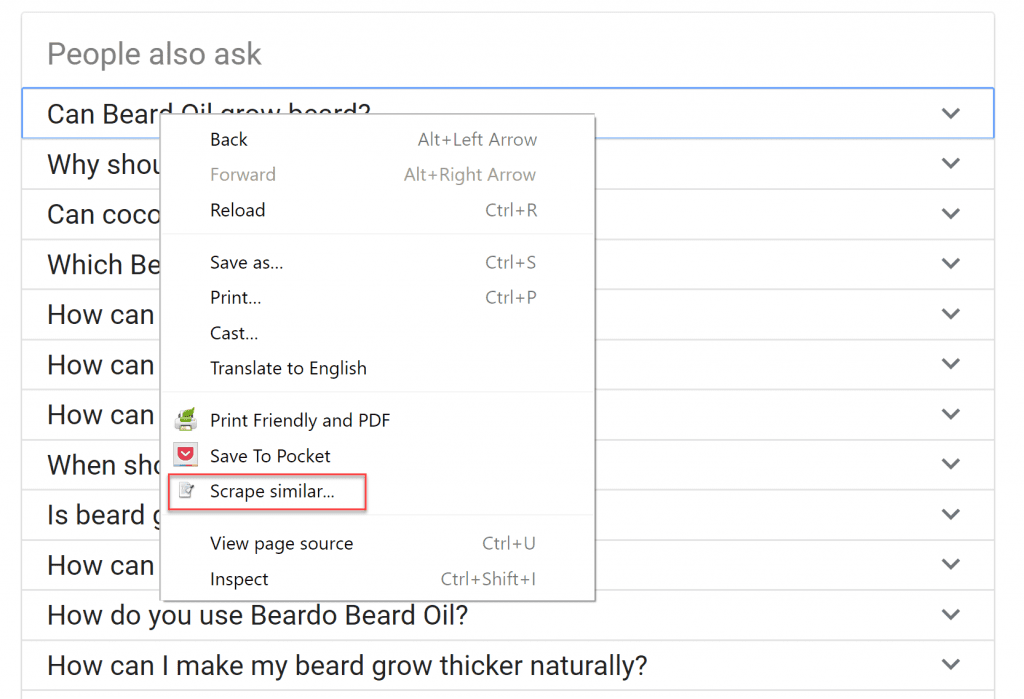The width and height of the screenshot is (1024, 699).
Task: Expand 'Can Beard Oil grow beard?' question
Action: tap(949, 113)
